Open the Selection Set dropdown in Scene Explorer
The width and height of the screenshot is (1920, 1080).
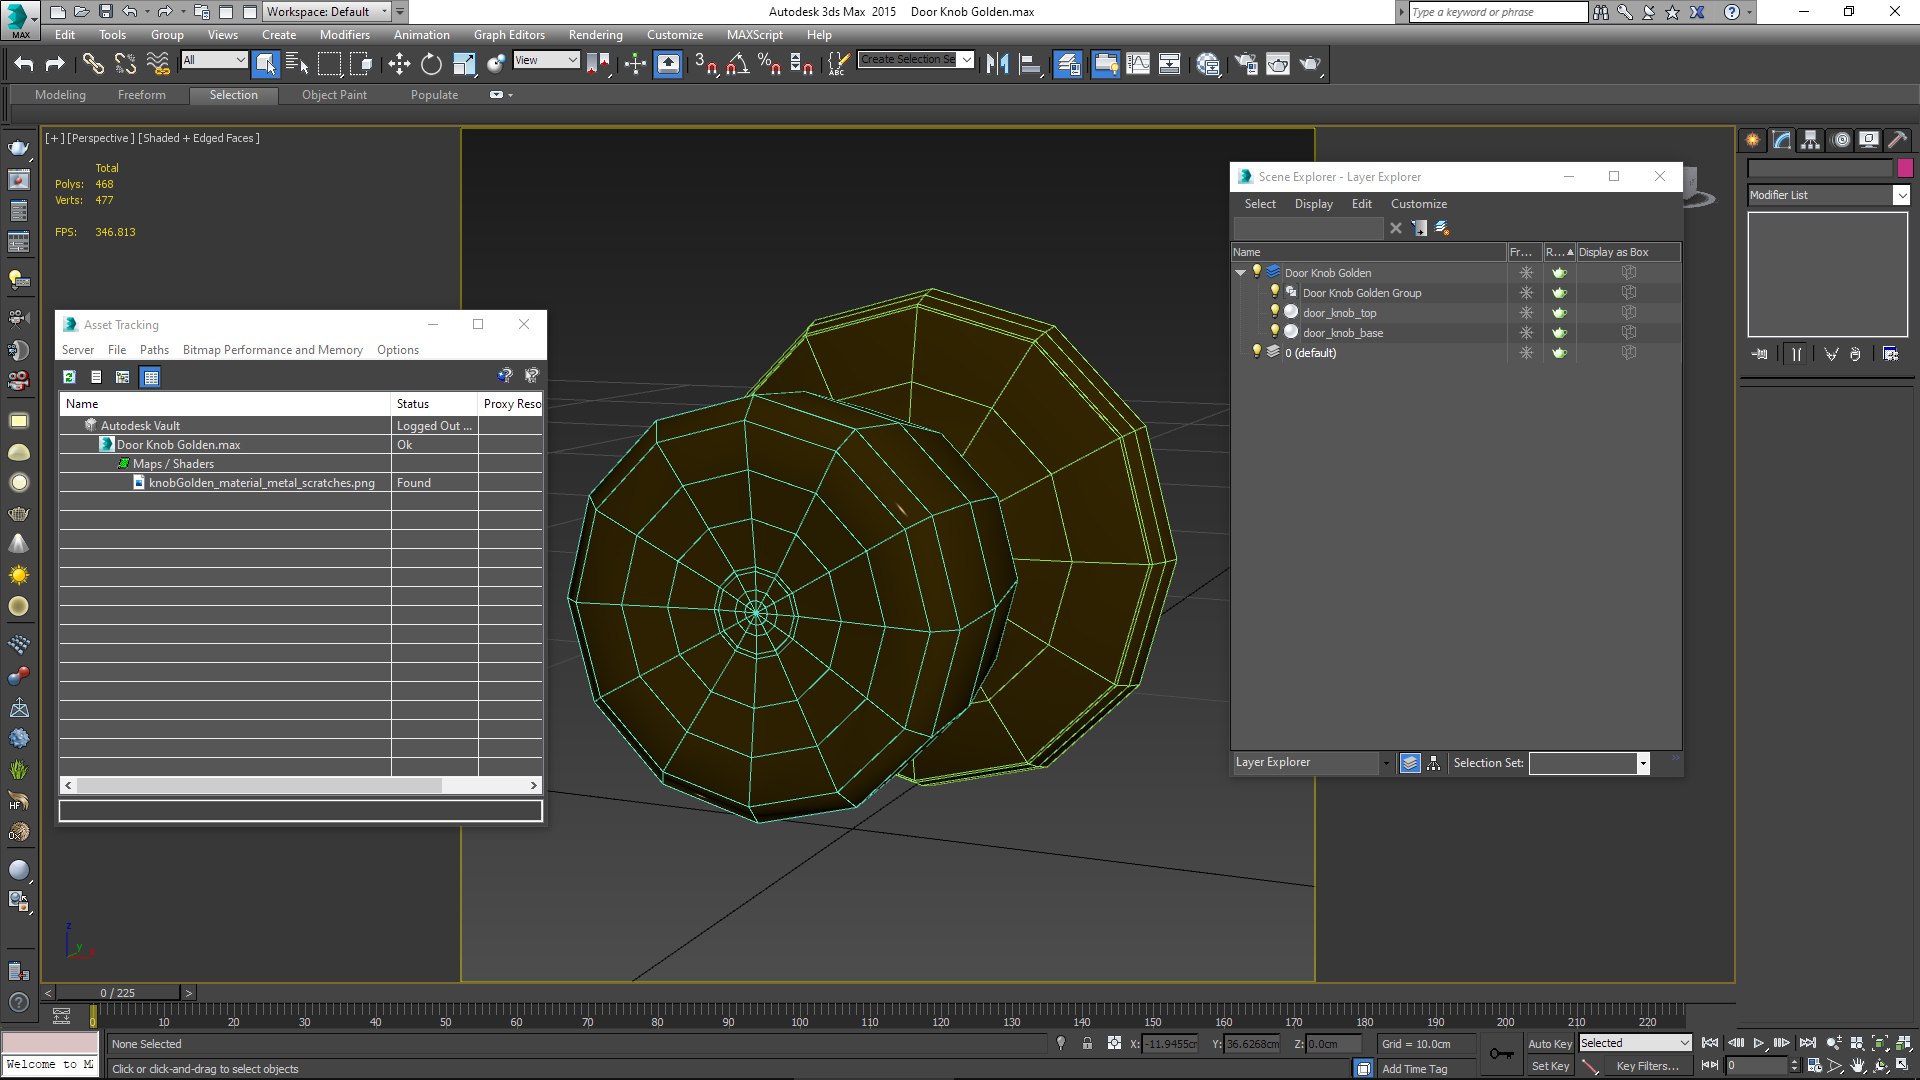1589,763
